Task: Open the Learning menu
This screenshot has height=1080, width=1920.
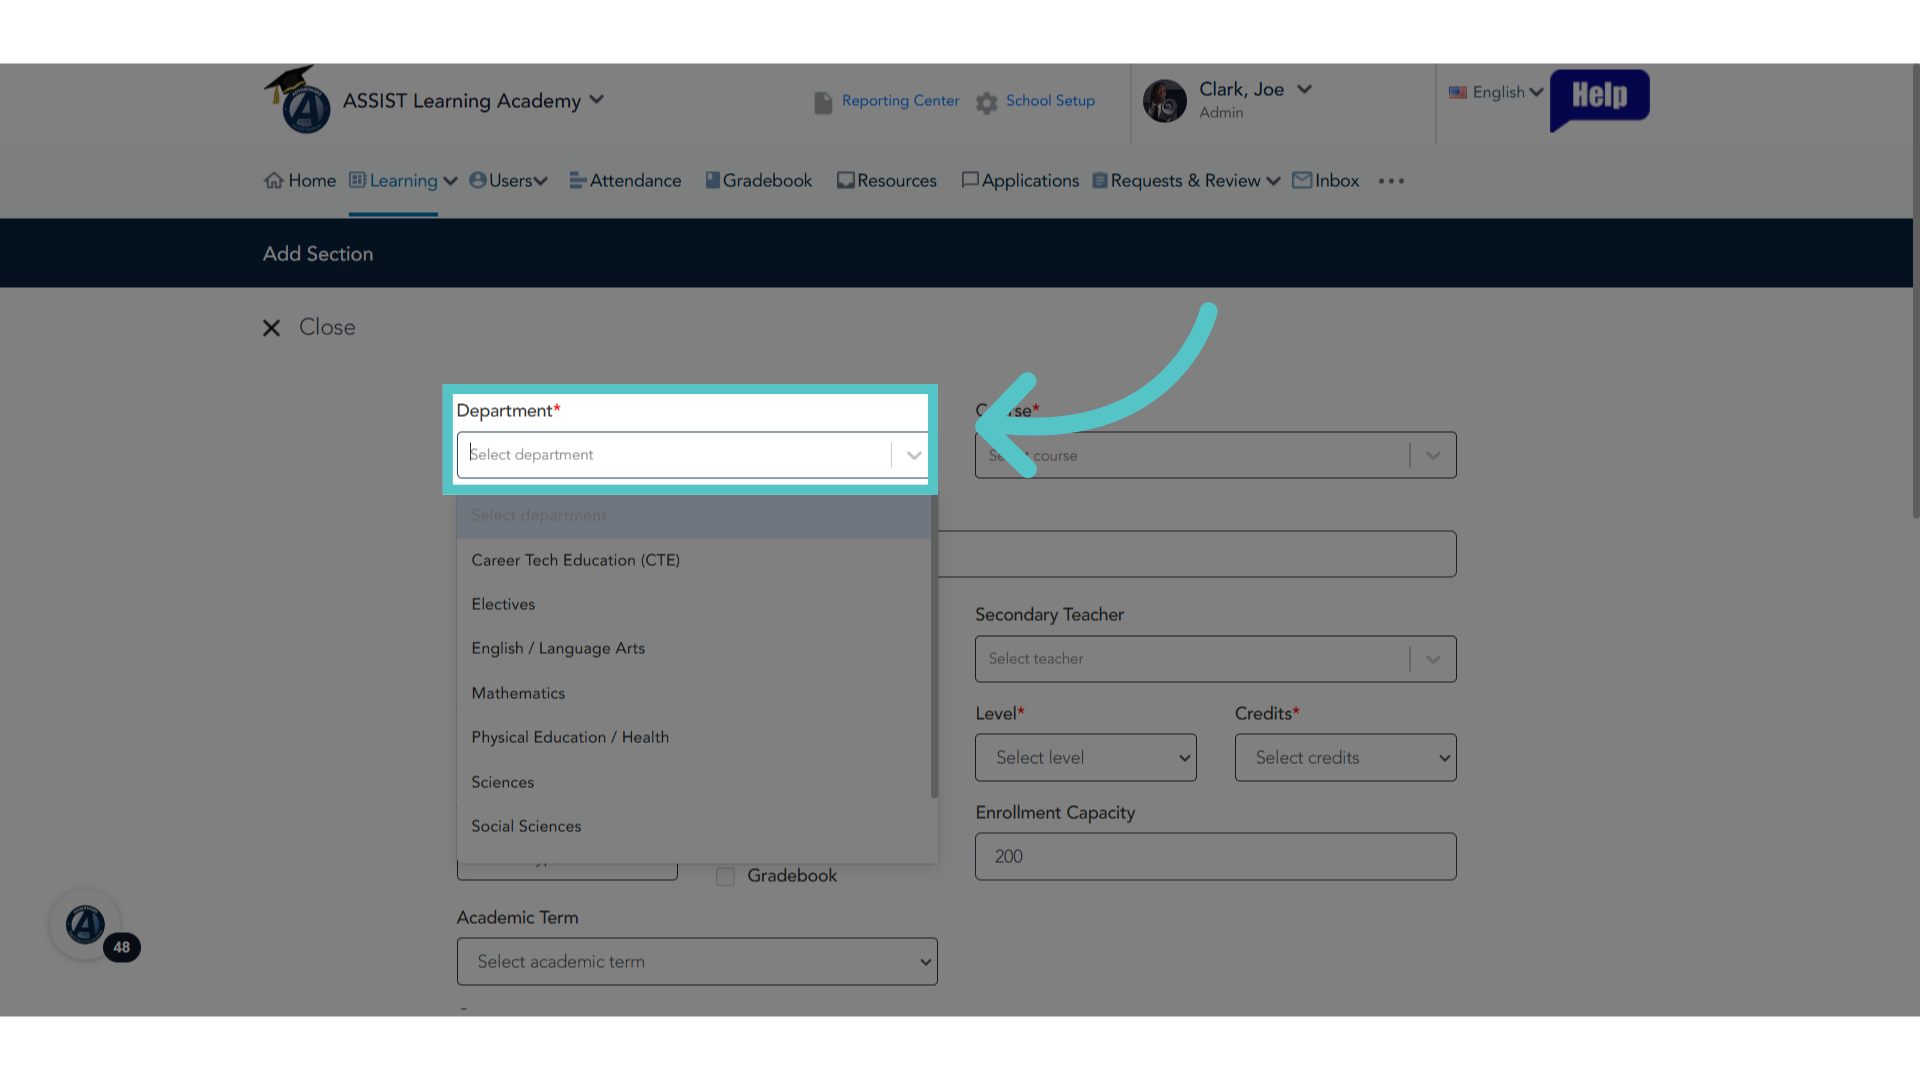Action: (403, 181)
